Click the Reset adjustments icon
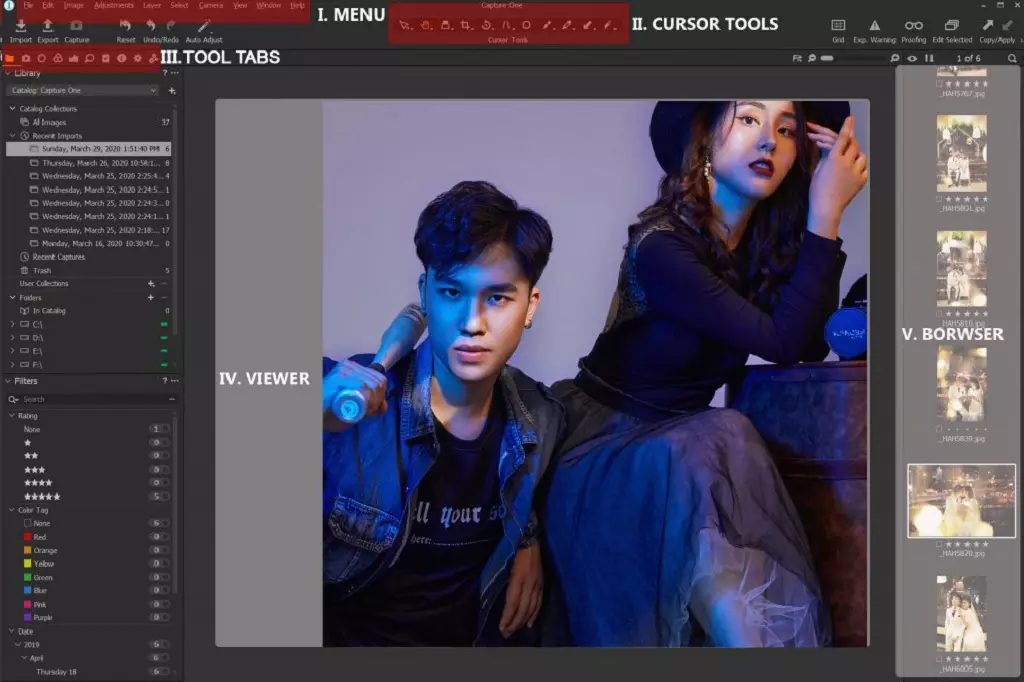1024x682 pixels. 125,26
